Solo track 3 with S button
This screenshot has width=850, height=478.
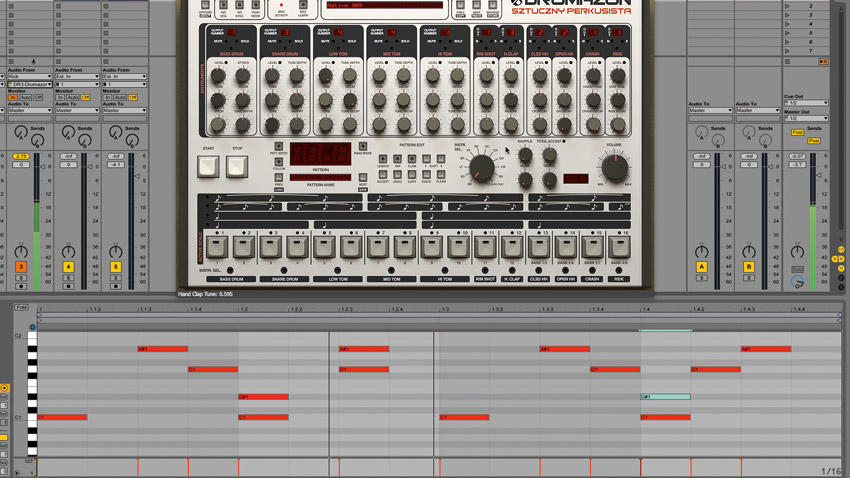click(21, 278)
